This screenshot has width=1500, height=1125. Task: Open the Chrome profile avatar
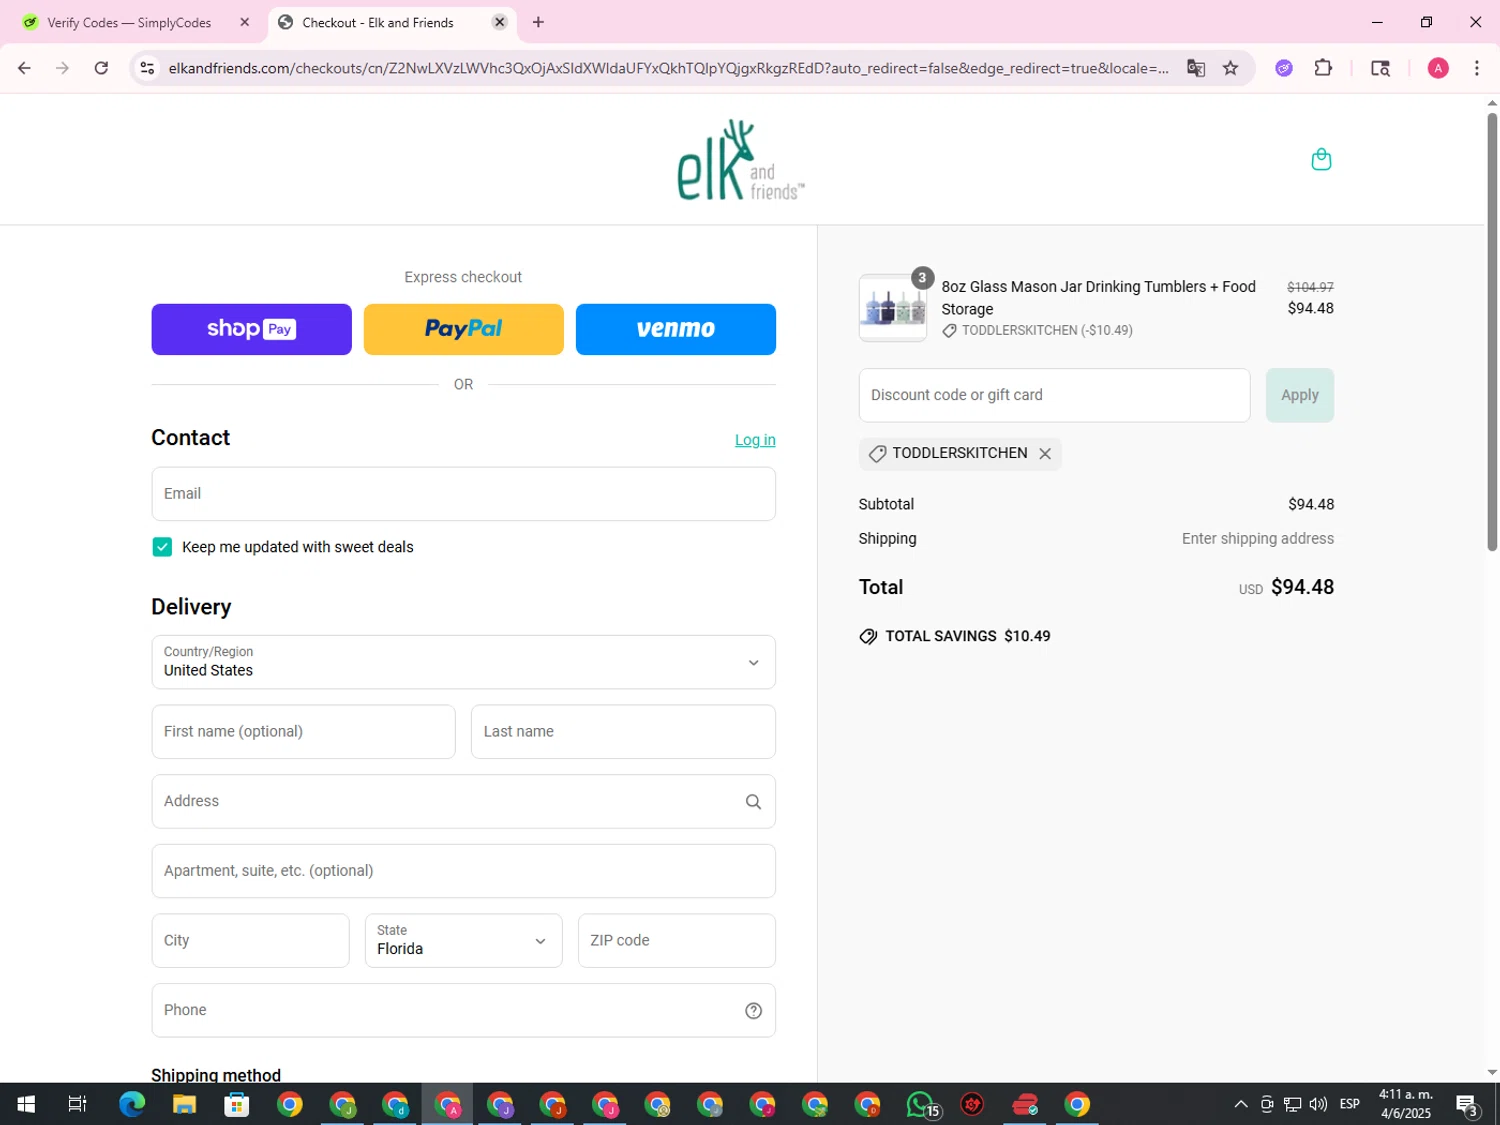pyautogui.click(x=1438, y=68)
